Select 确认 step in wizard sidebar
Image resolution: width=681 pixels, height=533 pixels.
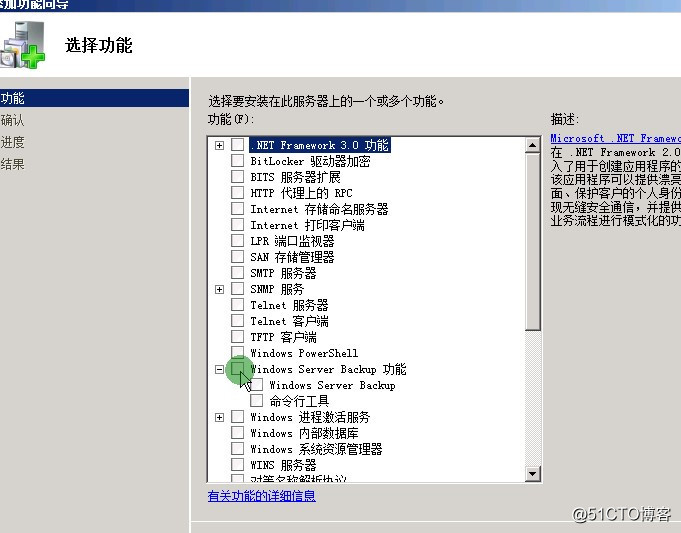coord(12,120)
